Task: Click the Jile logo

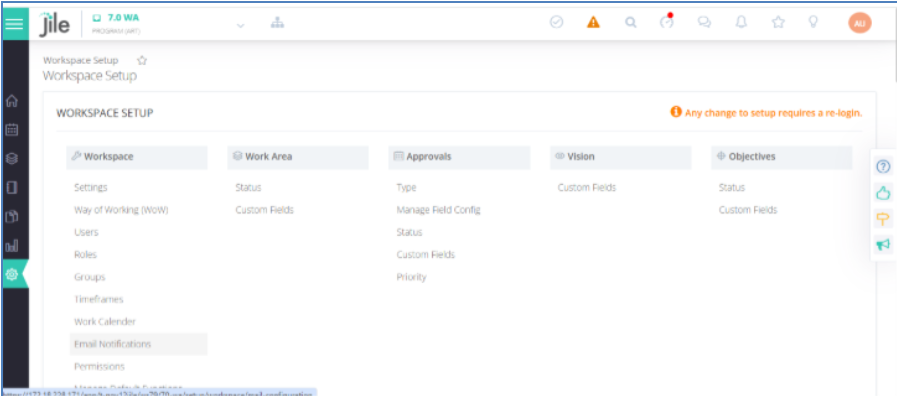Action: (x=54, y=24)
